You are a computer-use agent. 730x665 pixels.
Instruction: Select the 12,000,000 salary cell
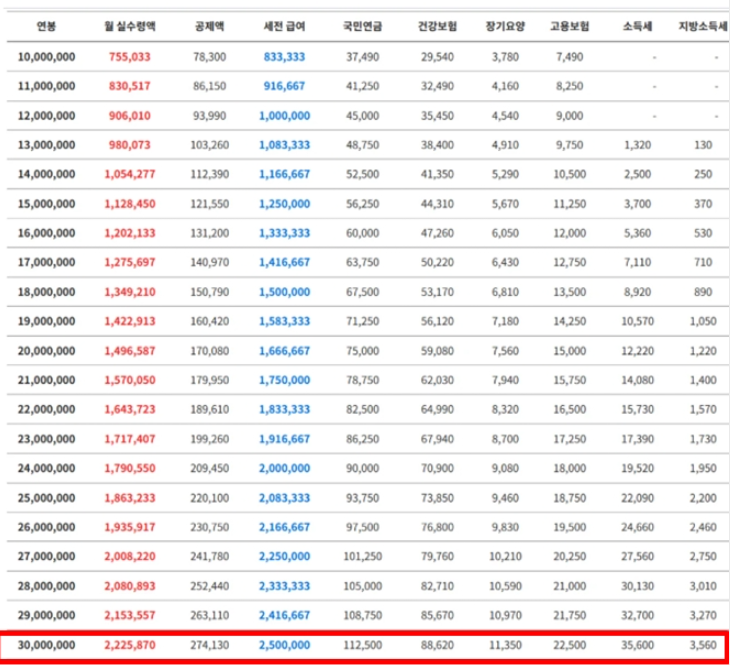pyautogui.click(x=47, y=115)
